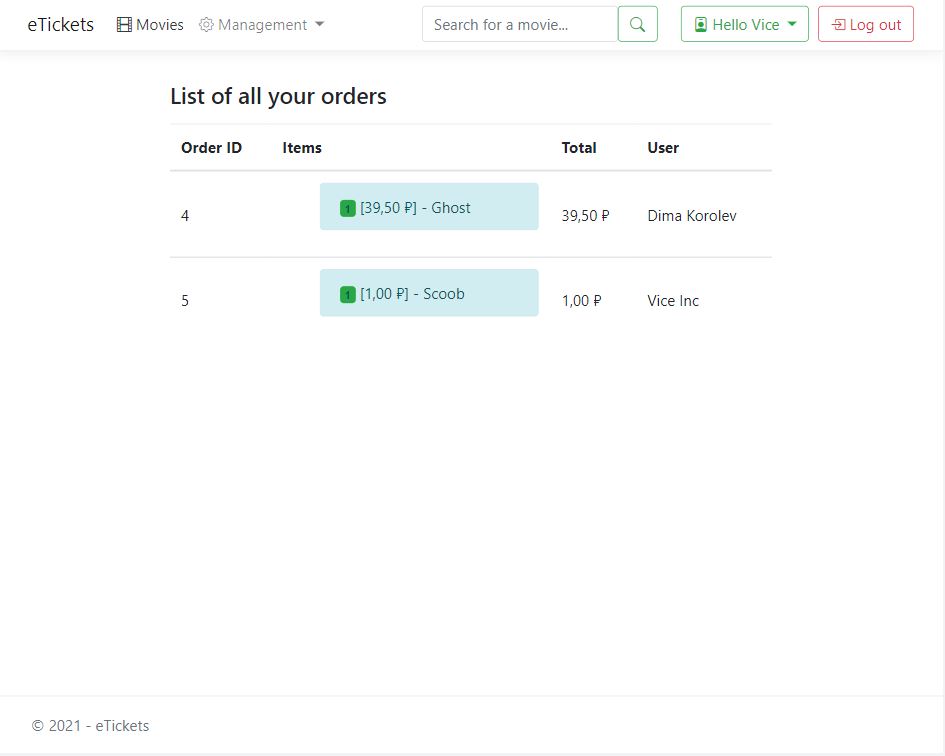Viewport: 945px width, 756px height.
Task: Go to eTickets home brand link
Action: pyautogui.click(x=61, y=25)
